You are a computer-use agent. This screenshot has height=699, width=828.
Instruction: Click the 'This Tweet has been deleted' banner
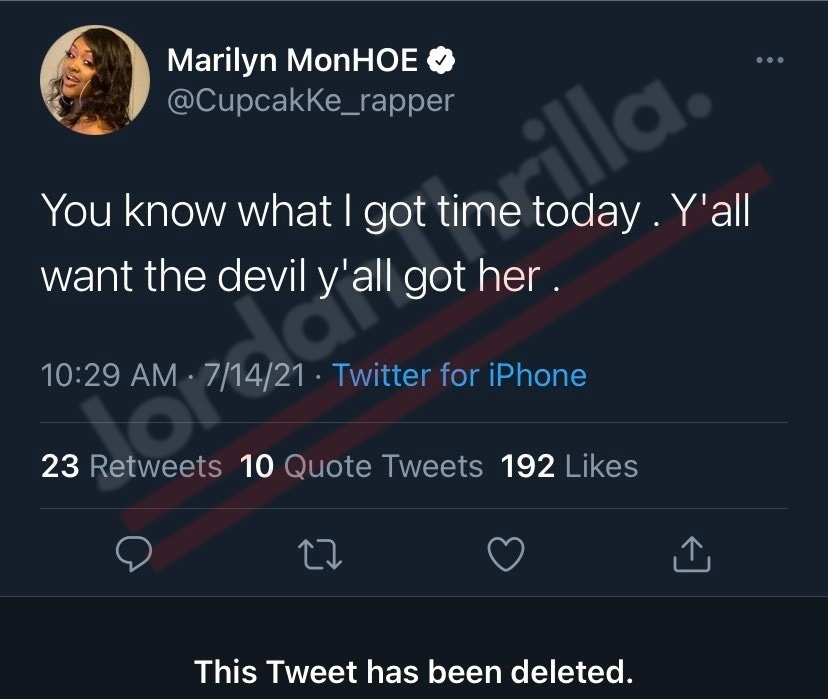414,672
